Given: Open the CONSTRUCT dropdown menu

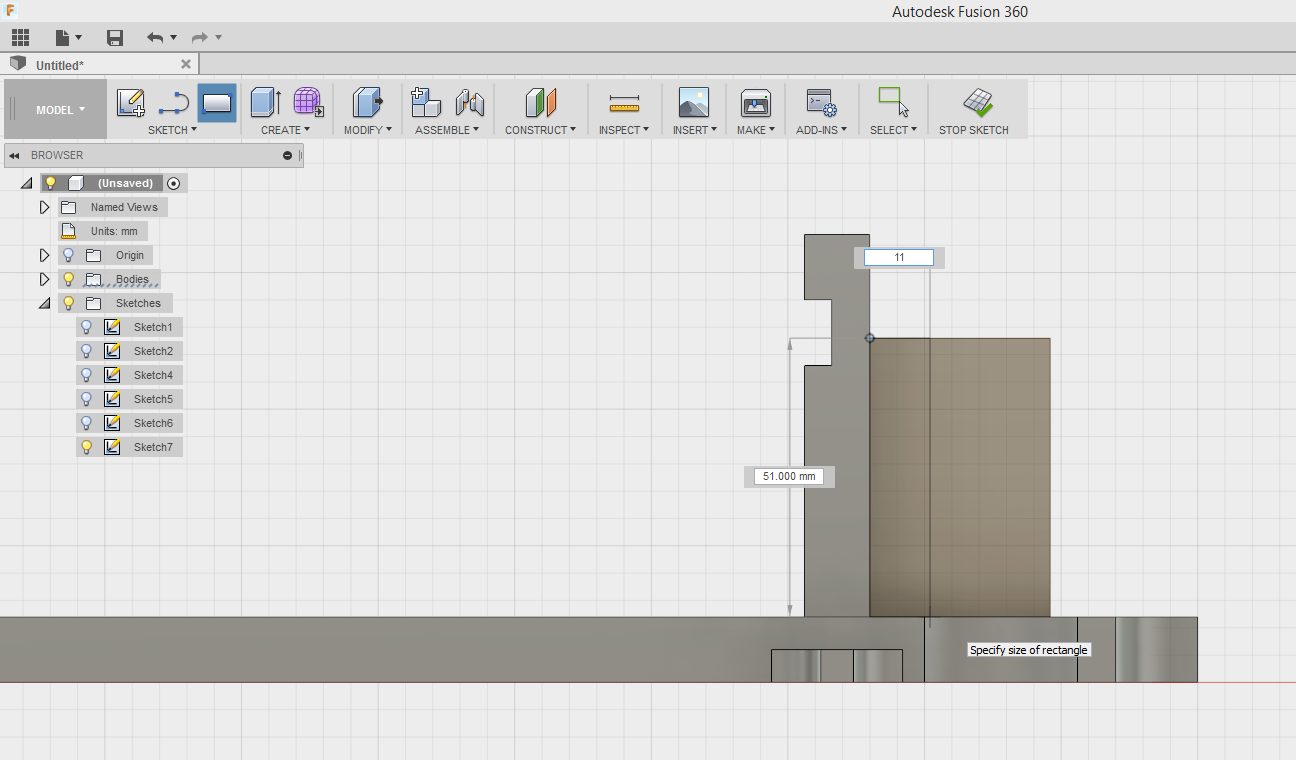Looking at the screenshot, I should [x=540, y=130].
